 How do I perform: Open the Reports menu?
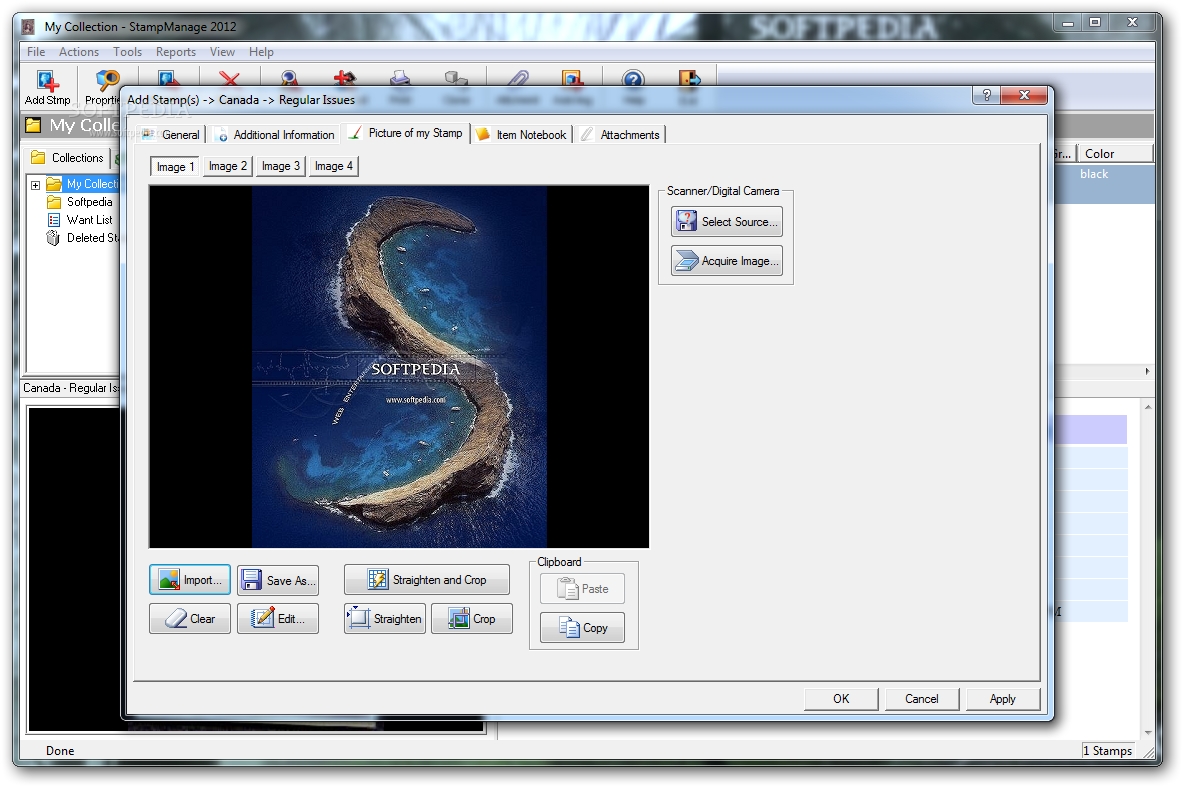coord(176,51)
